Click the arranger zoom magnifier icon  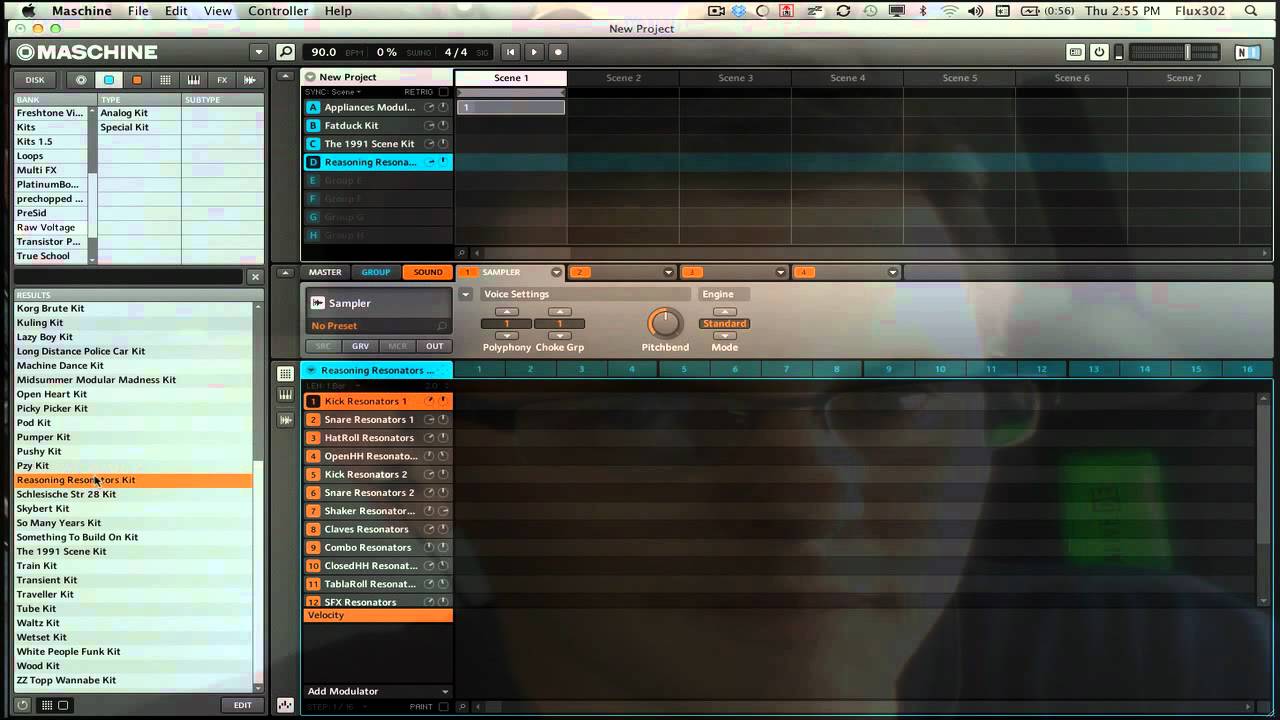tap(461, 253)
